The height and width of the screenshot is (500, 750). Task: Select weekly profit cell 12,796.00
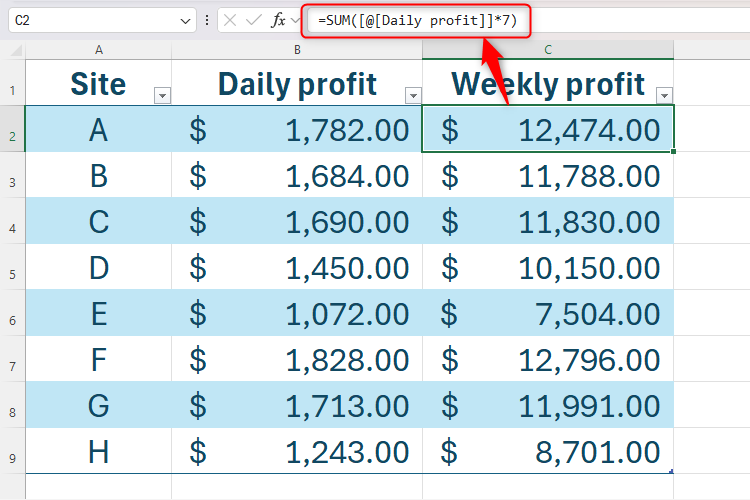pos(548,359)
